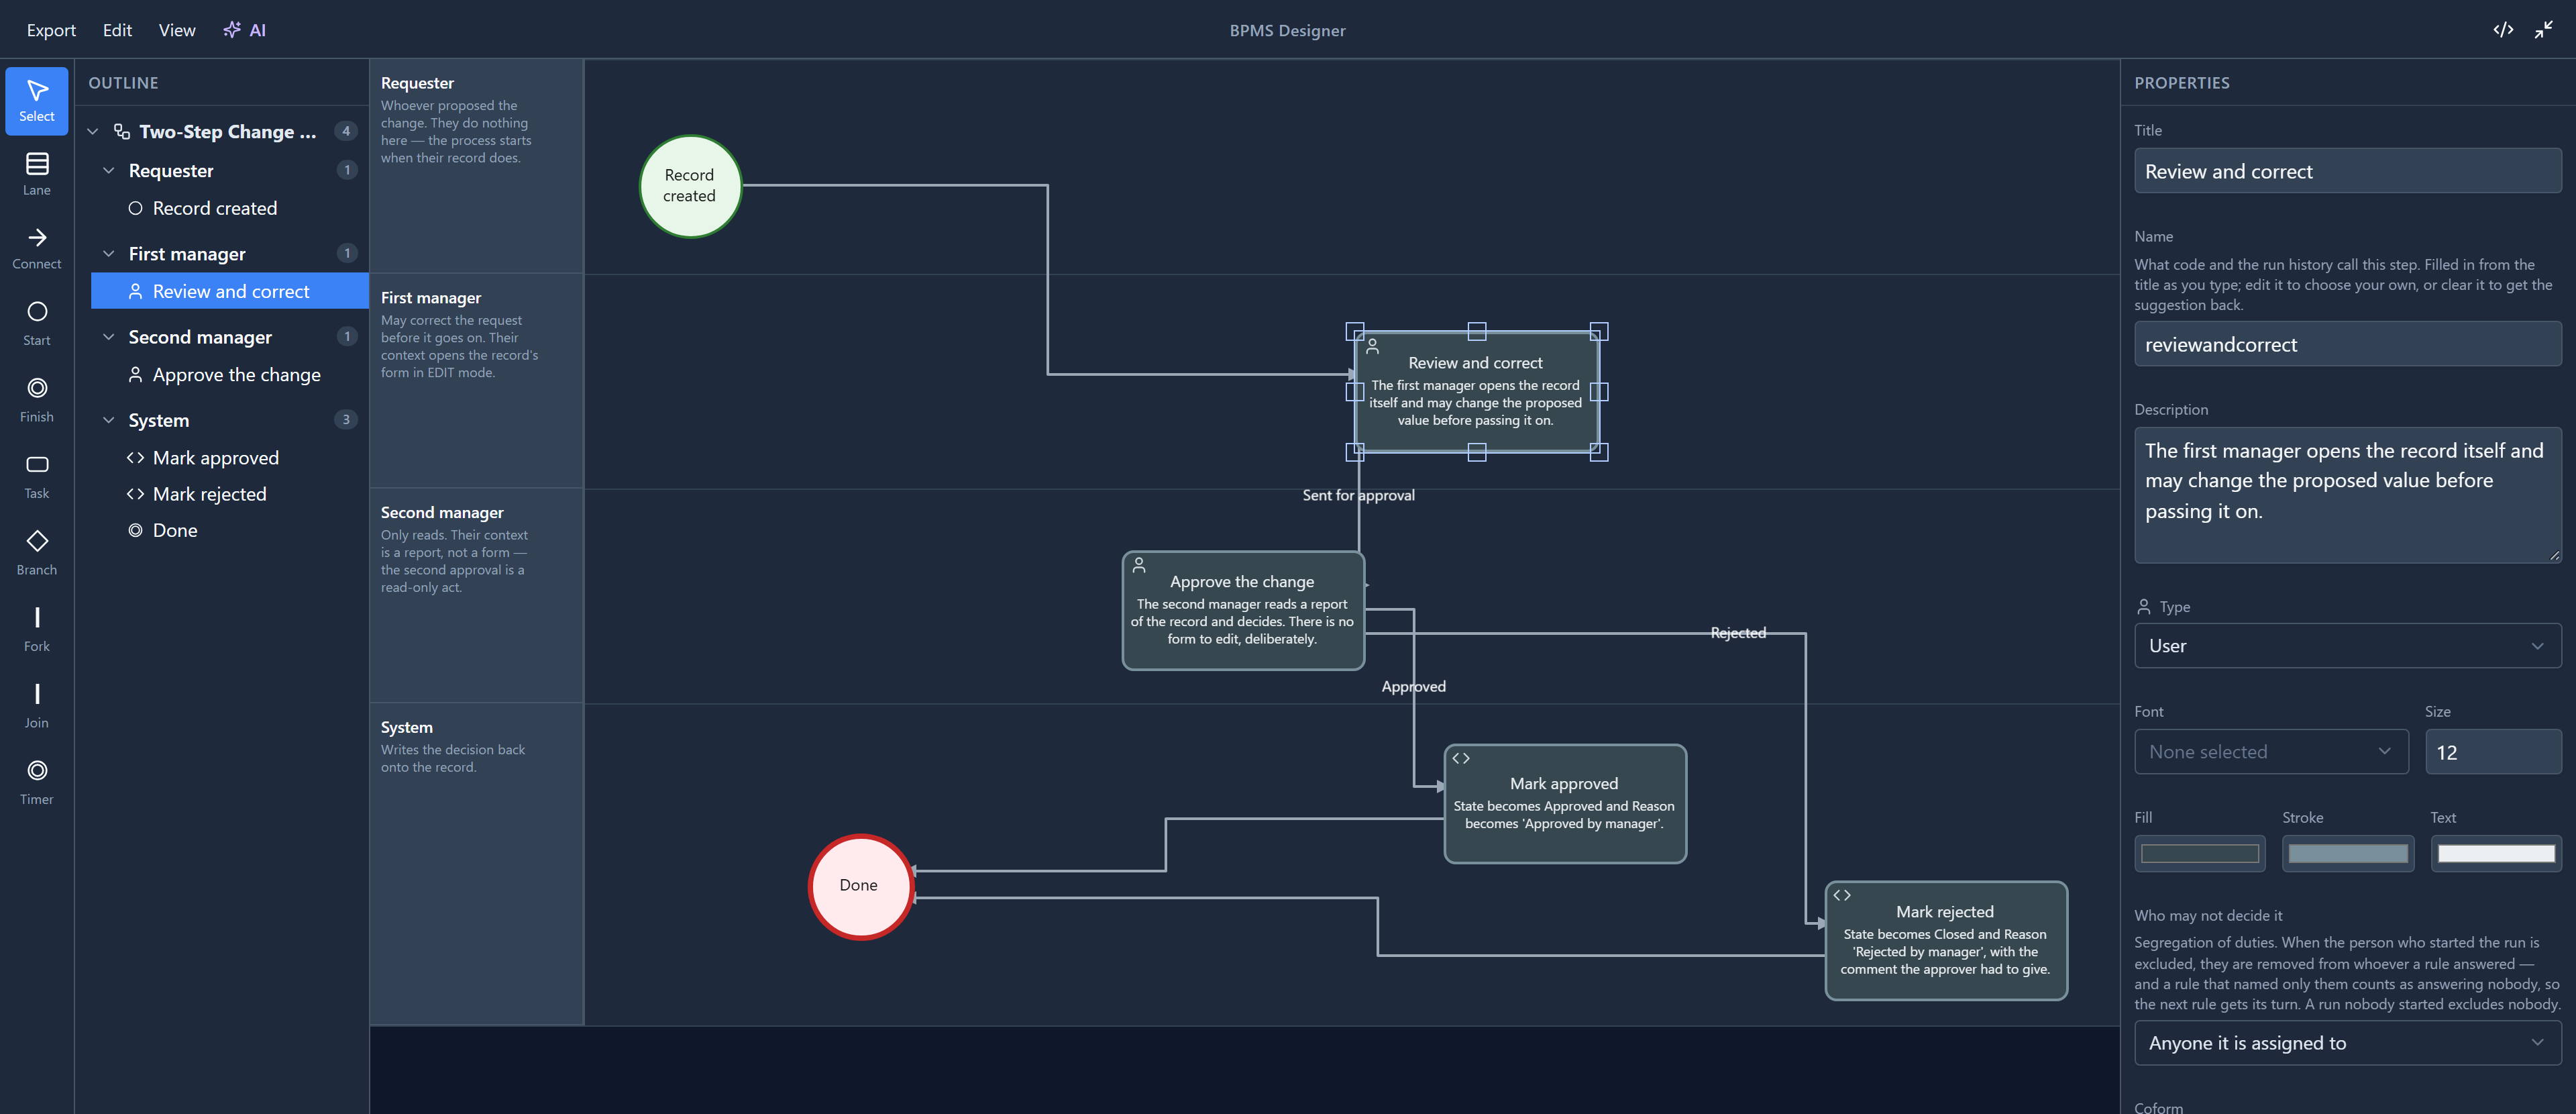2576x1114 pixels.
Task: Open the Font dropdown None selected
Action: coord(2271,752)
